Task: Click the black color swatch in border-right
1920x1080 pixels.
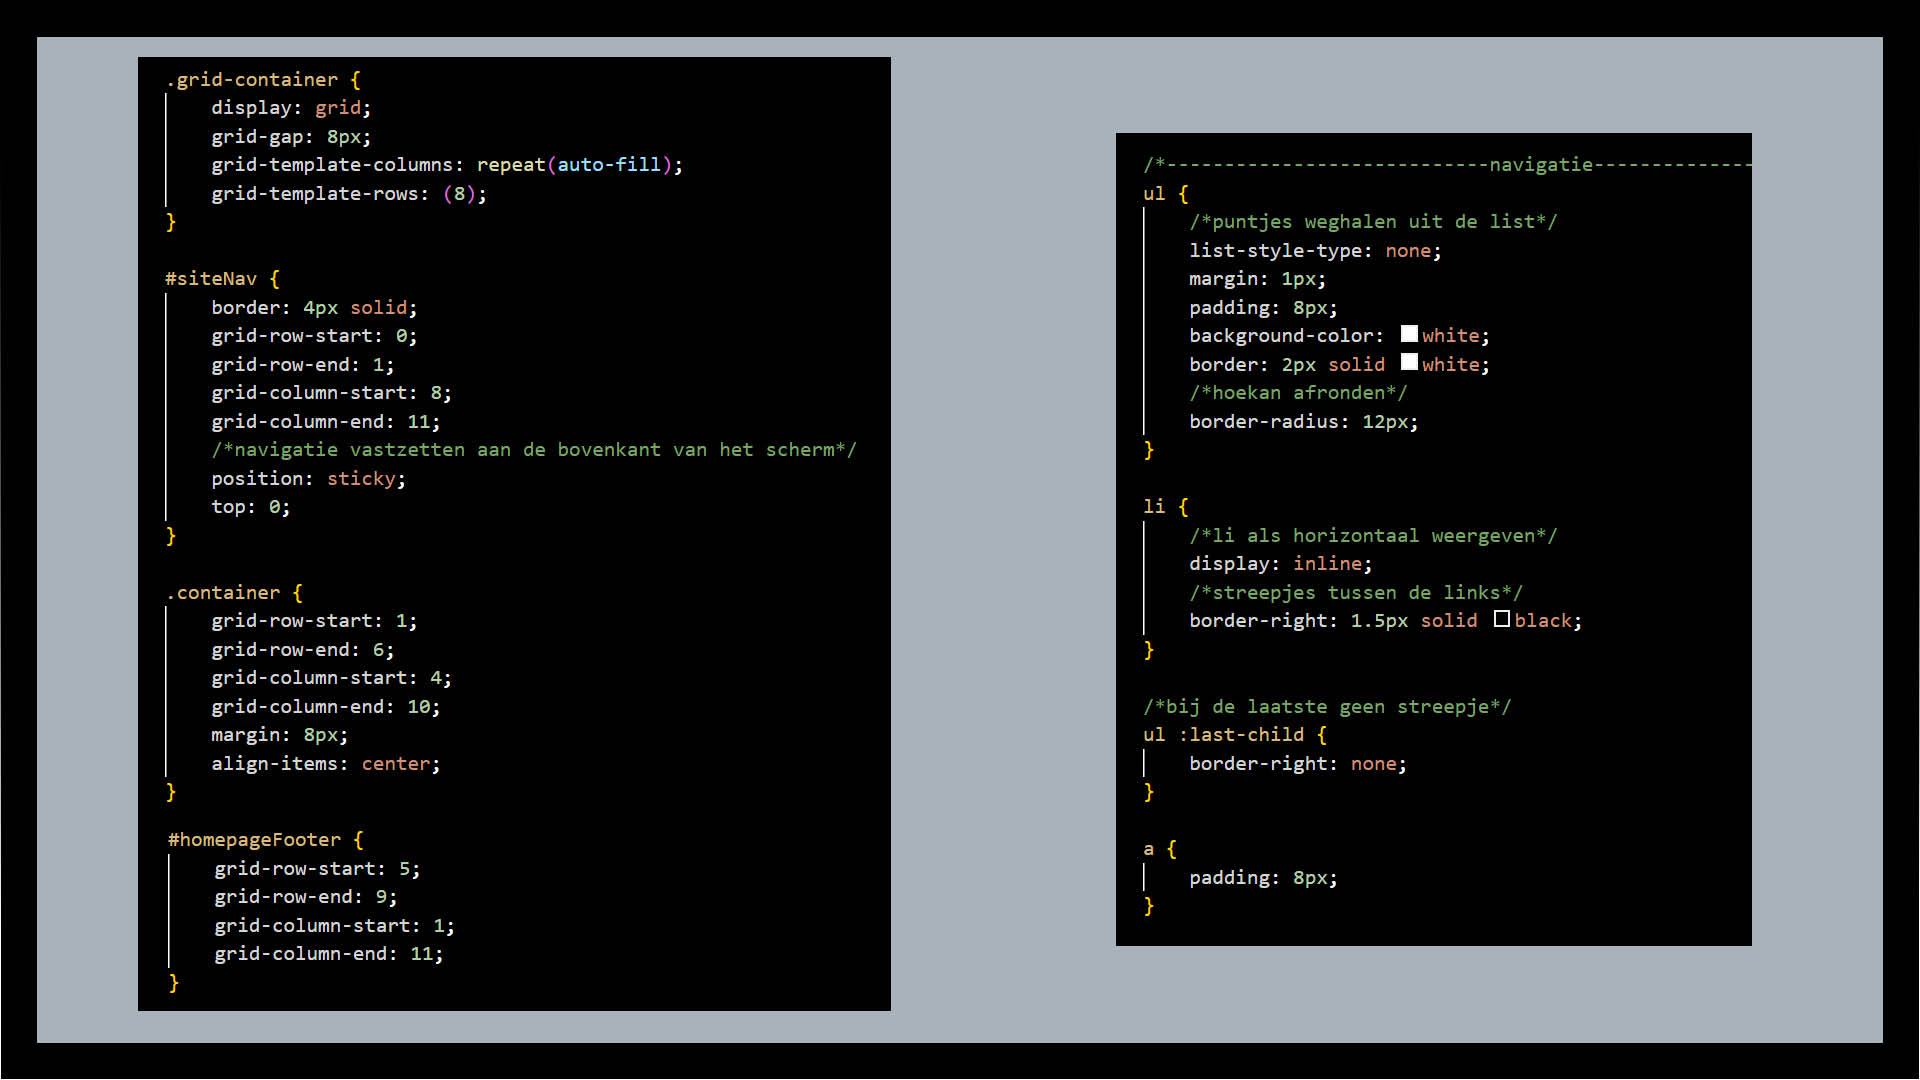Action: (1501, 619)
